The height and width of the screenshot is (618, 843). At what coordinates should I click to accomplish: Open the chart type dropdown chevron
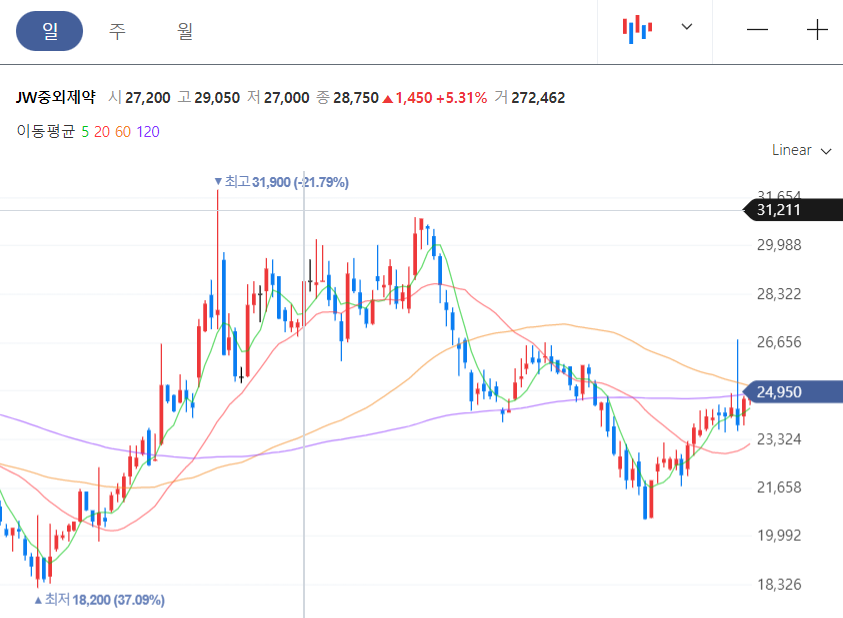pyautogui.click(x=687, y=26)
